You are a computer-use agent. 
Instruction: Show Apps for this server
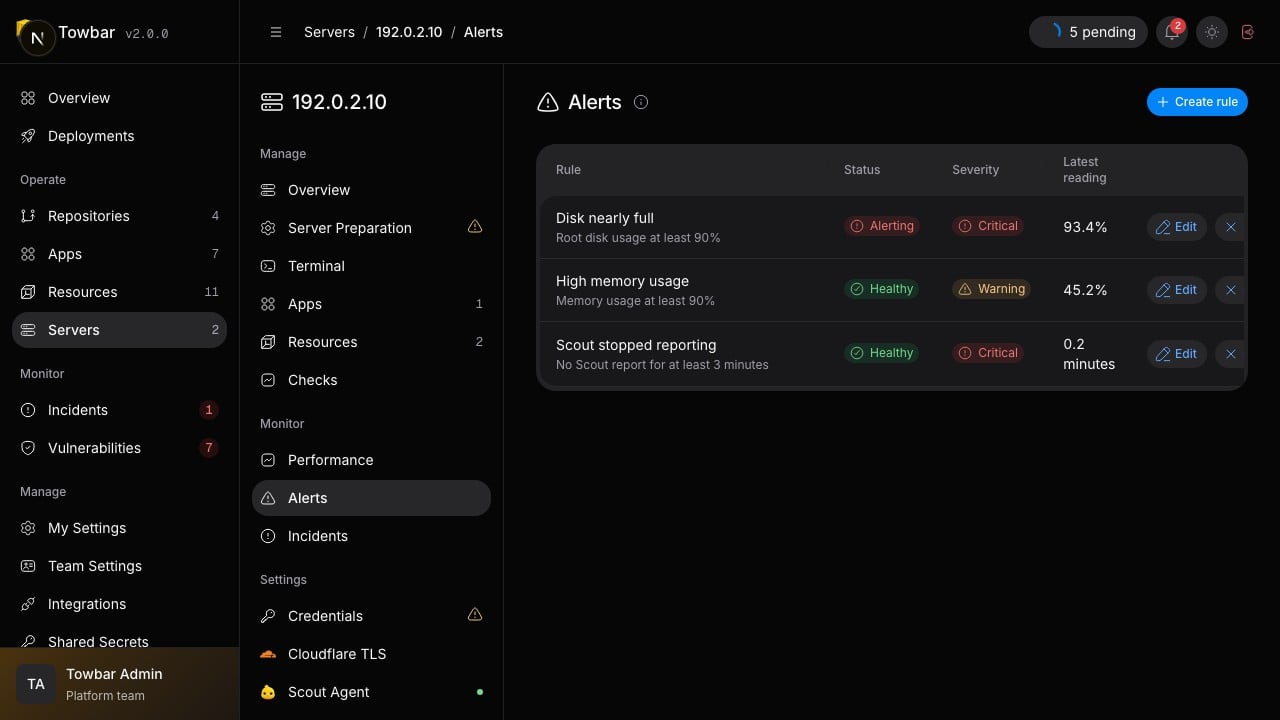(371, 304)
